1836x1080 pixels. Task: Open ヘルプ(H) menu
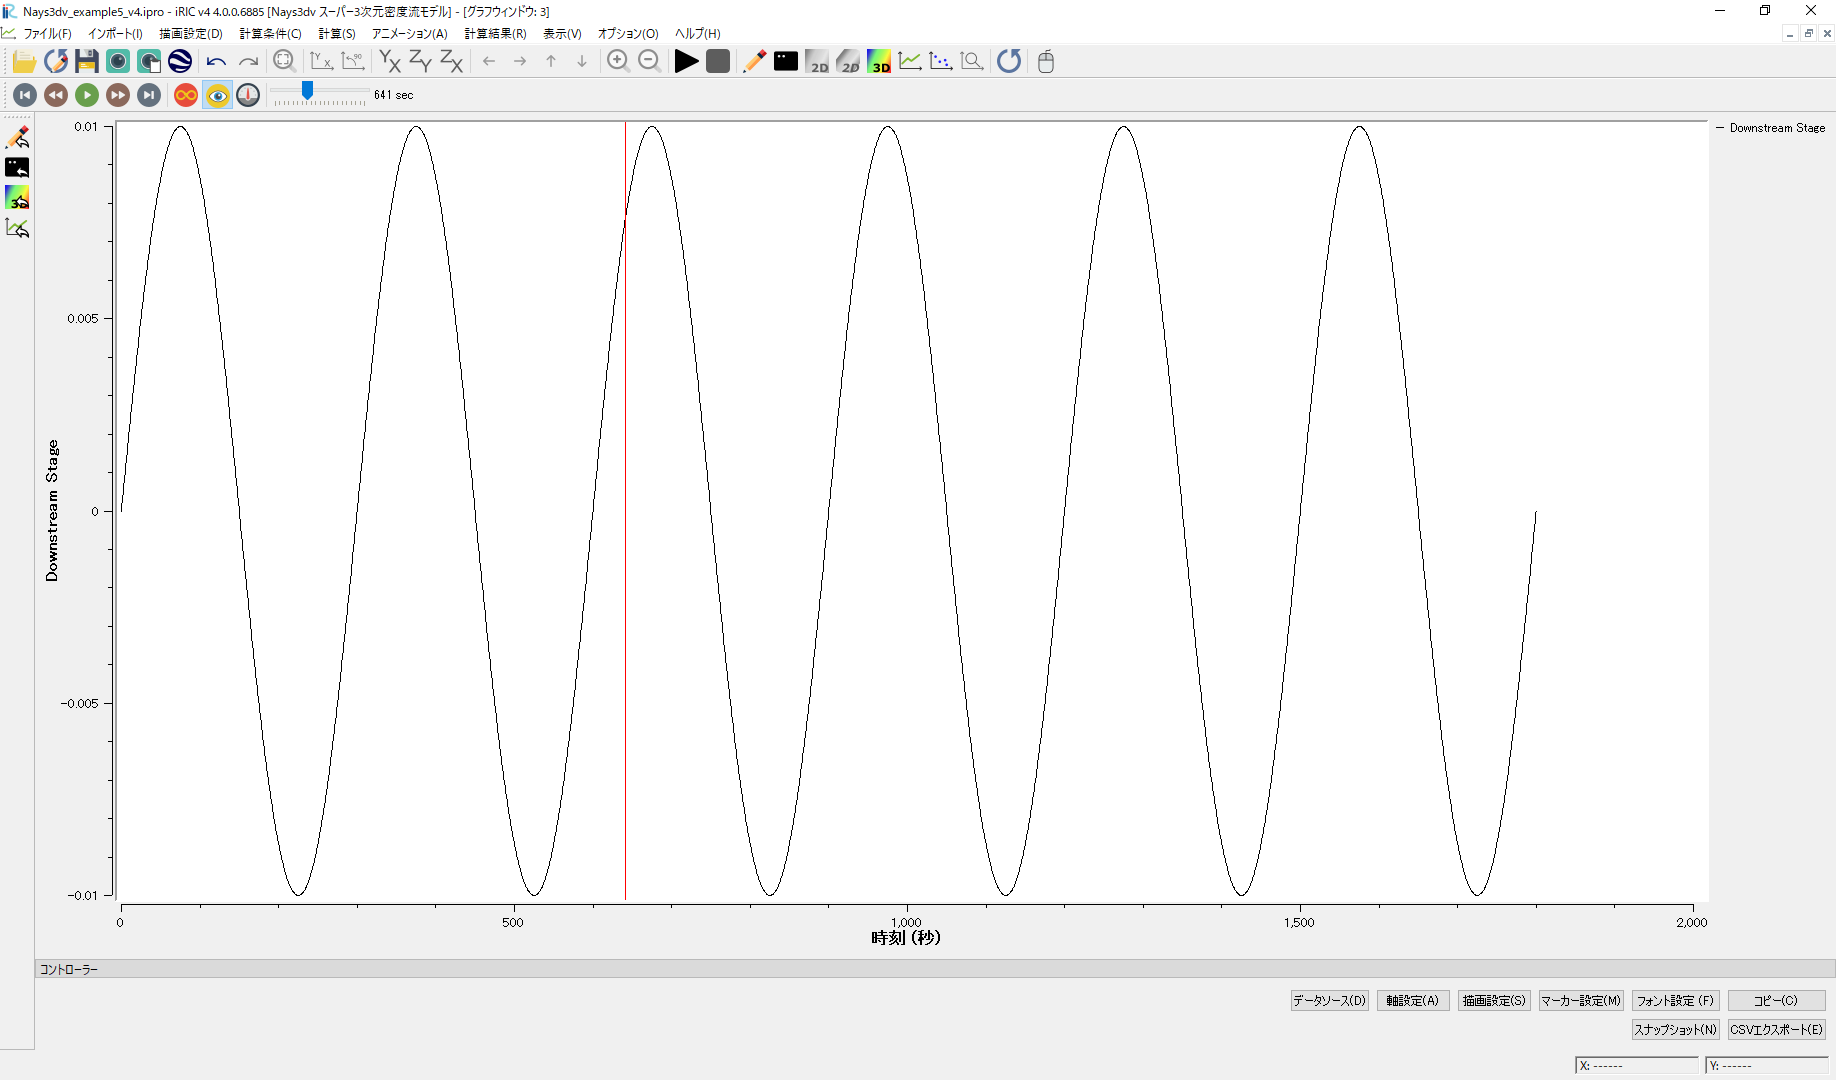[697, 34]
